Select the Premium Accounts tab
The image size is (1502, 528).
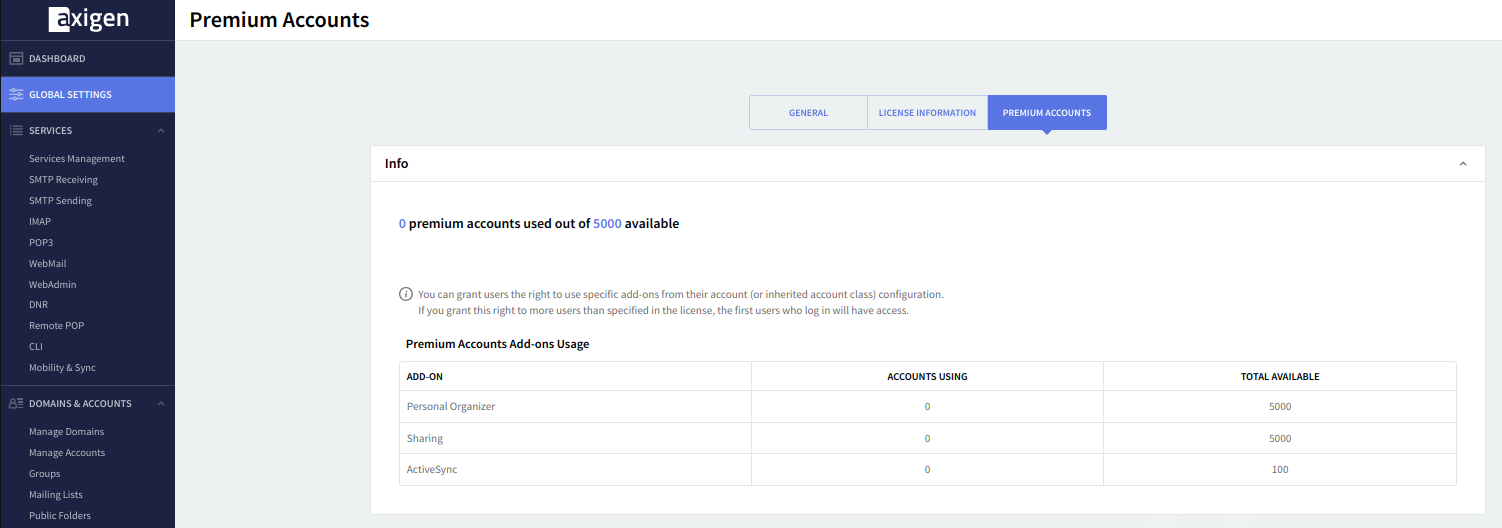1046,113
